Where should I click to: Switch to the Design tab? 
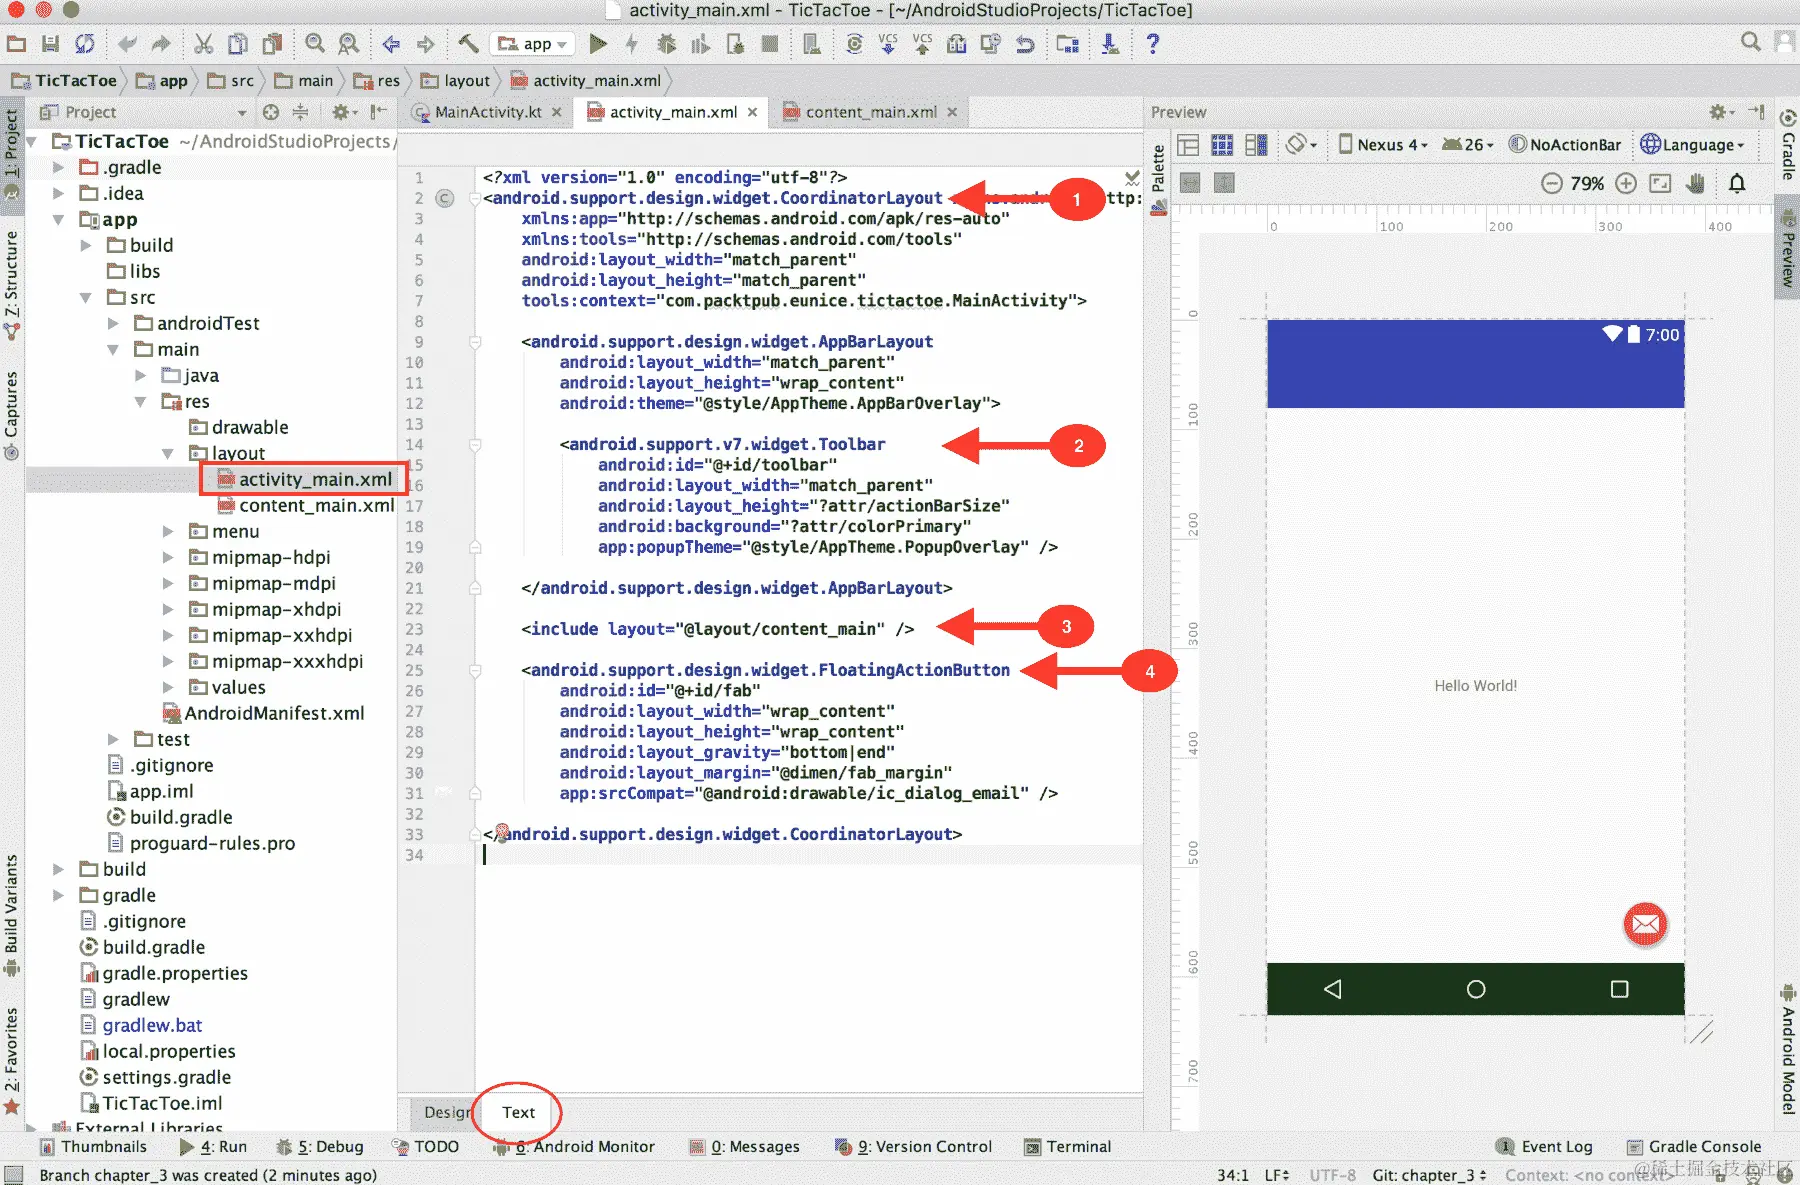pyautogui.click(x=445, y=1113)
